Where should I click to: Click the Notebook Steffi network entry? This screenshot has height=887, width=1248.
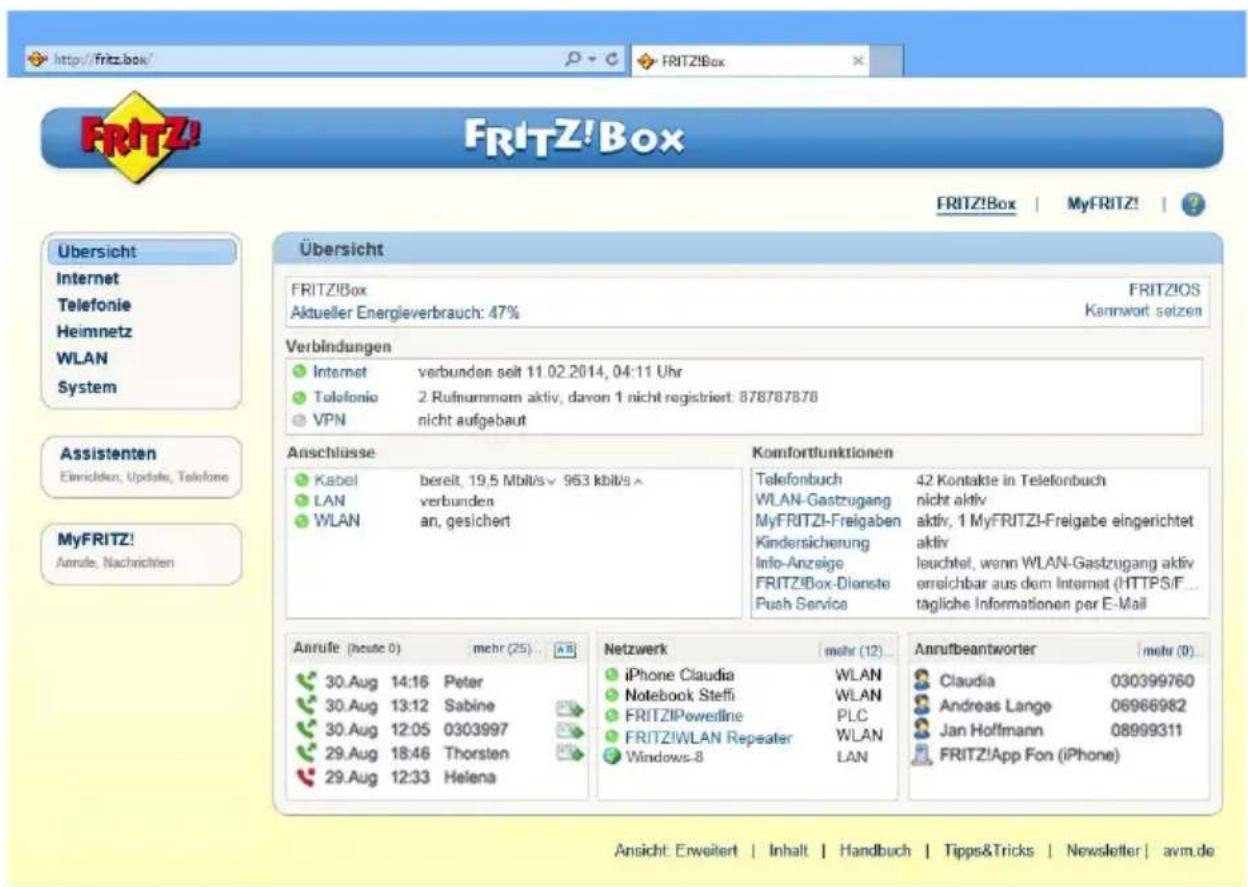[x=680, y=695]
